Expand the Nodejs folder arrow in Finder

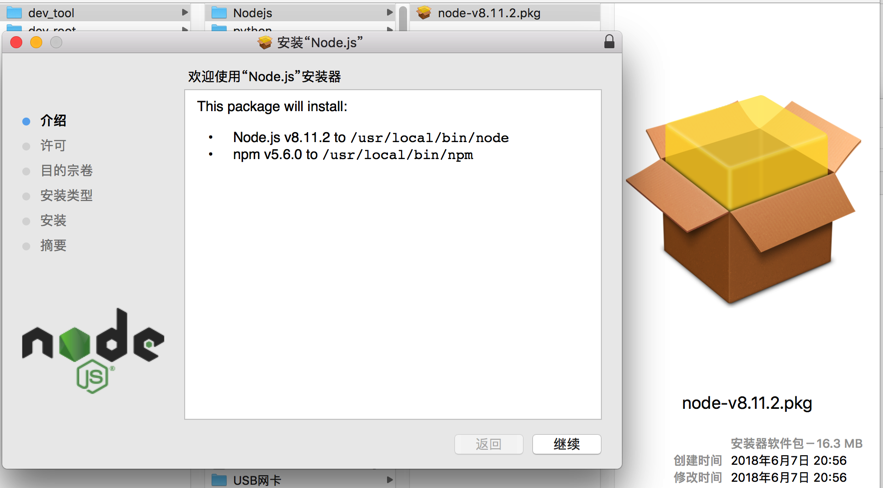(390, 12)
